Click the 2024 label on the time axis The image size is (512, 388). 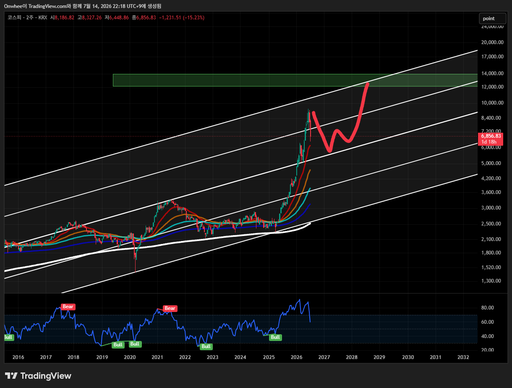pyautogui.click(x=240, y=357)
